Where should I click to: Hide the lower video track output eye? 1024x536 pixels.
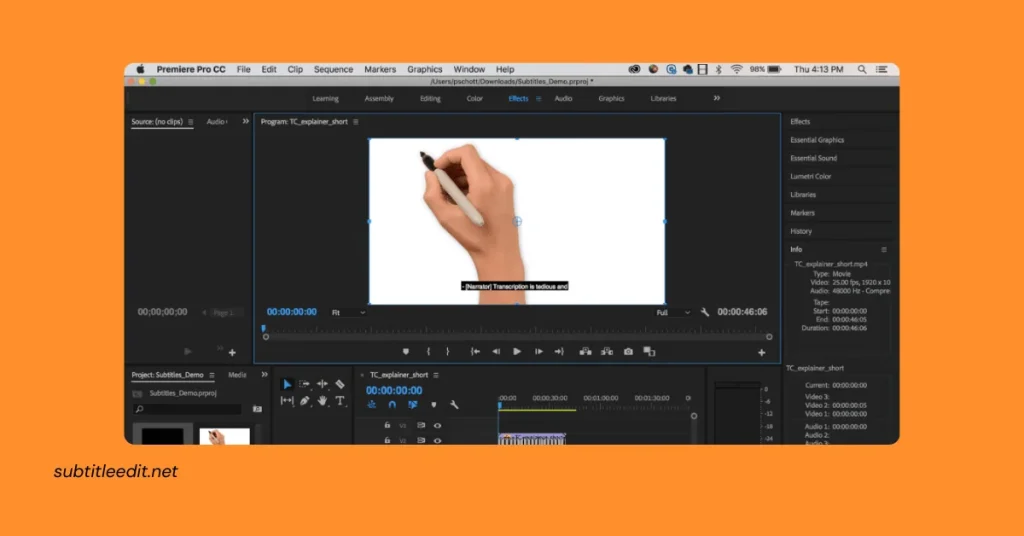click(x=438, y=441)
